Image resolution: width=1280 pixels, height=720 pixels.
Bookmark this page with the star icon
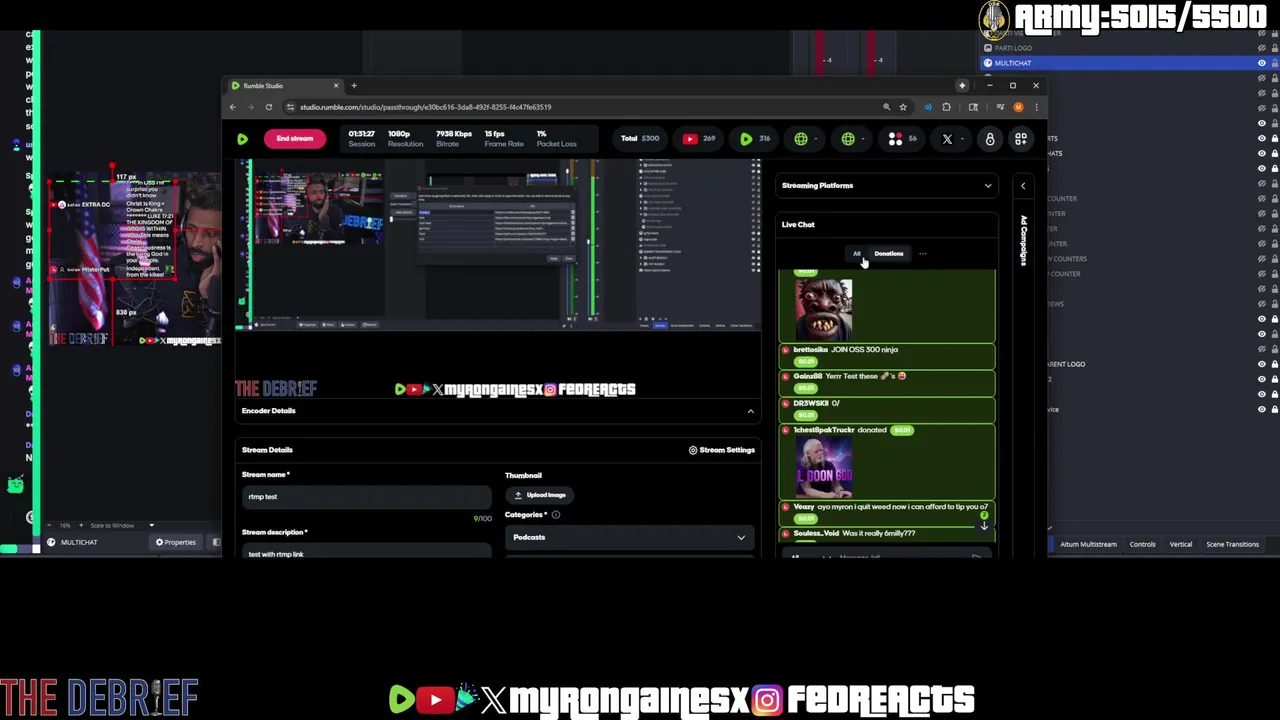(x=903, y=107)
